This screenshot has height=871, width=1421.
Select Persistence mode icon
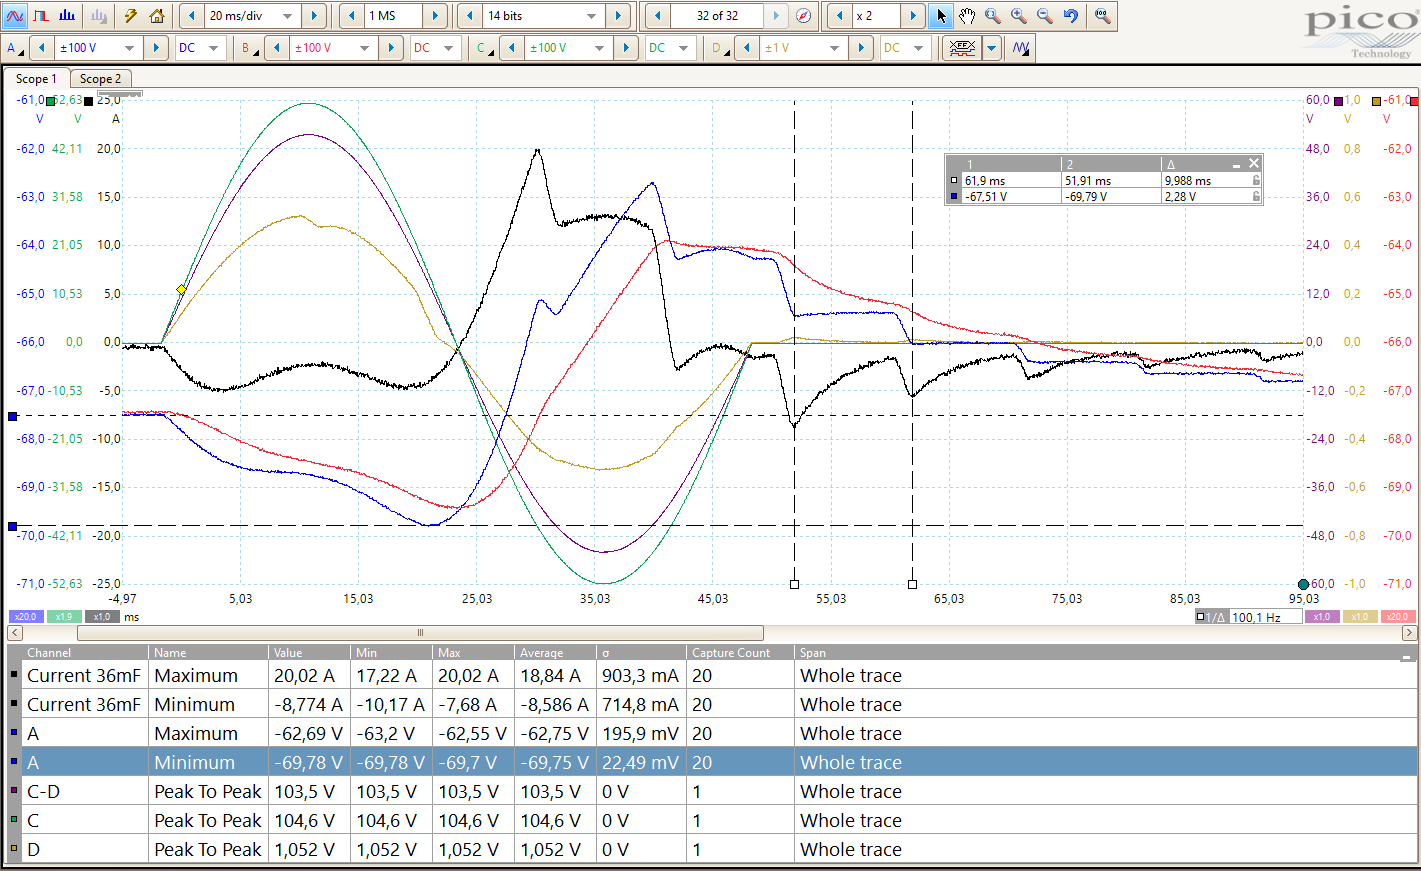(x=41, y=16)
